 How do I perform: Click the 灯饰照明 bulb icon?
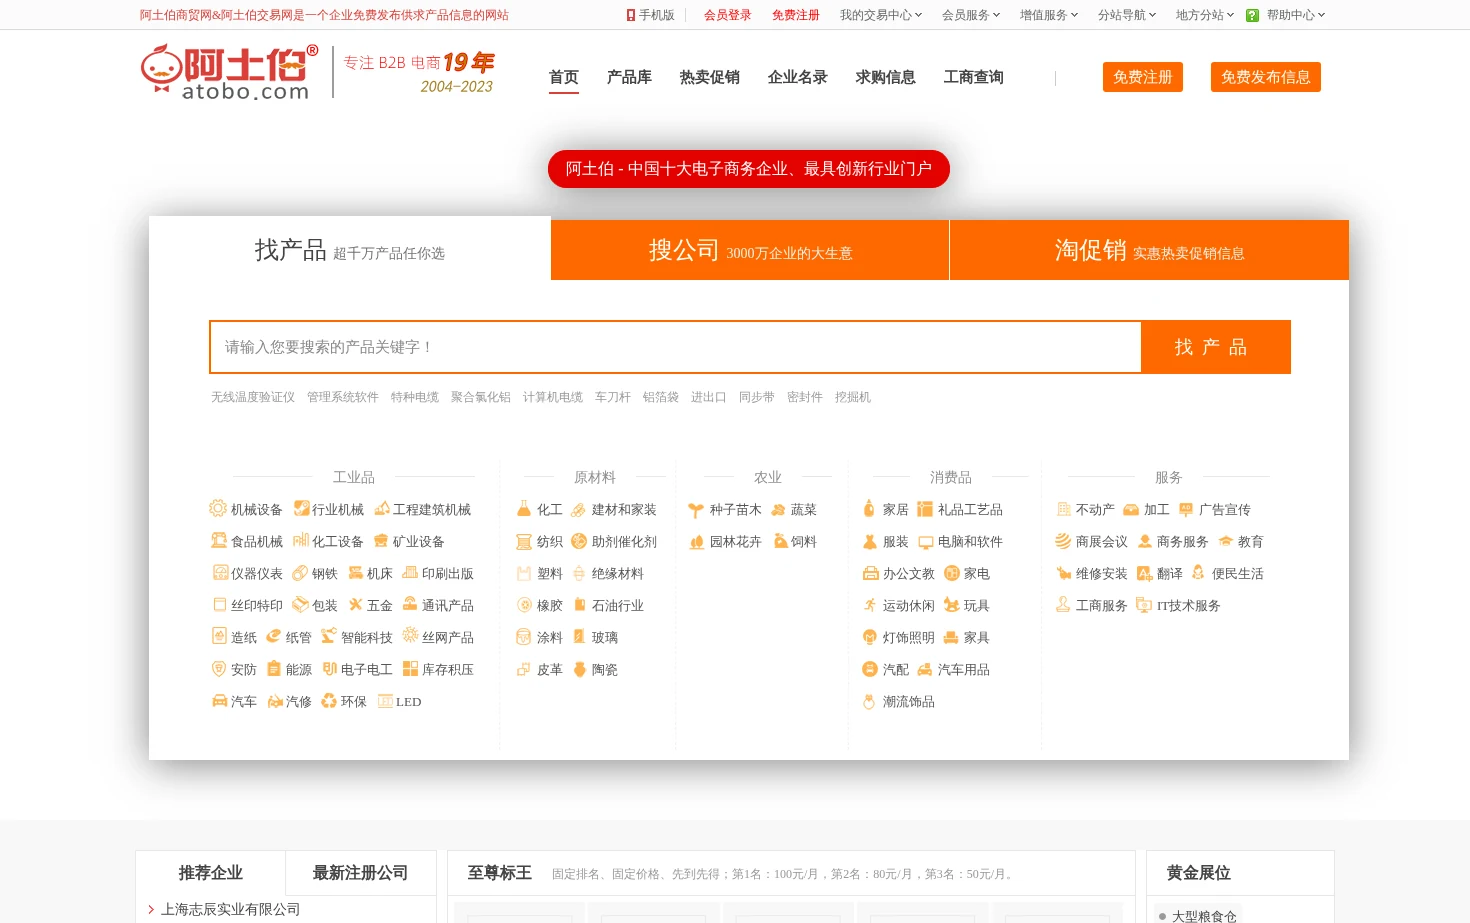tap(870, 636)
